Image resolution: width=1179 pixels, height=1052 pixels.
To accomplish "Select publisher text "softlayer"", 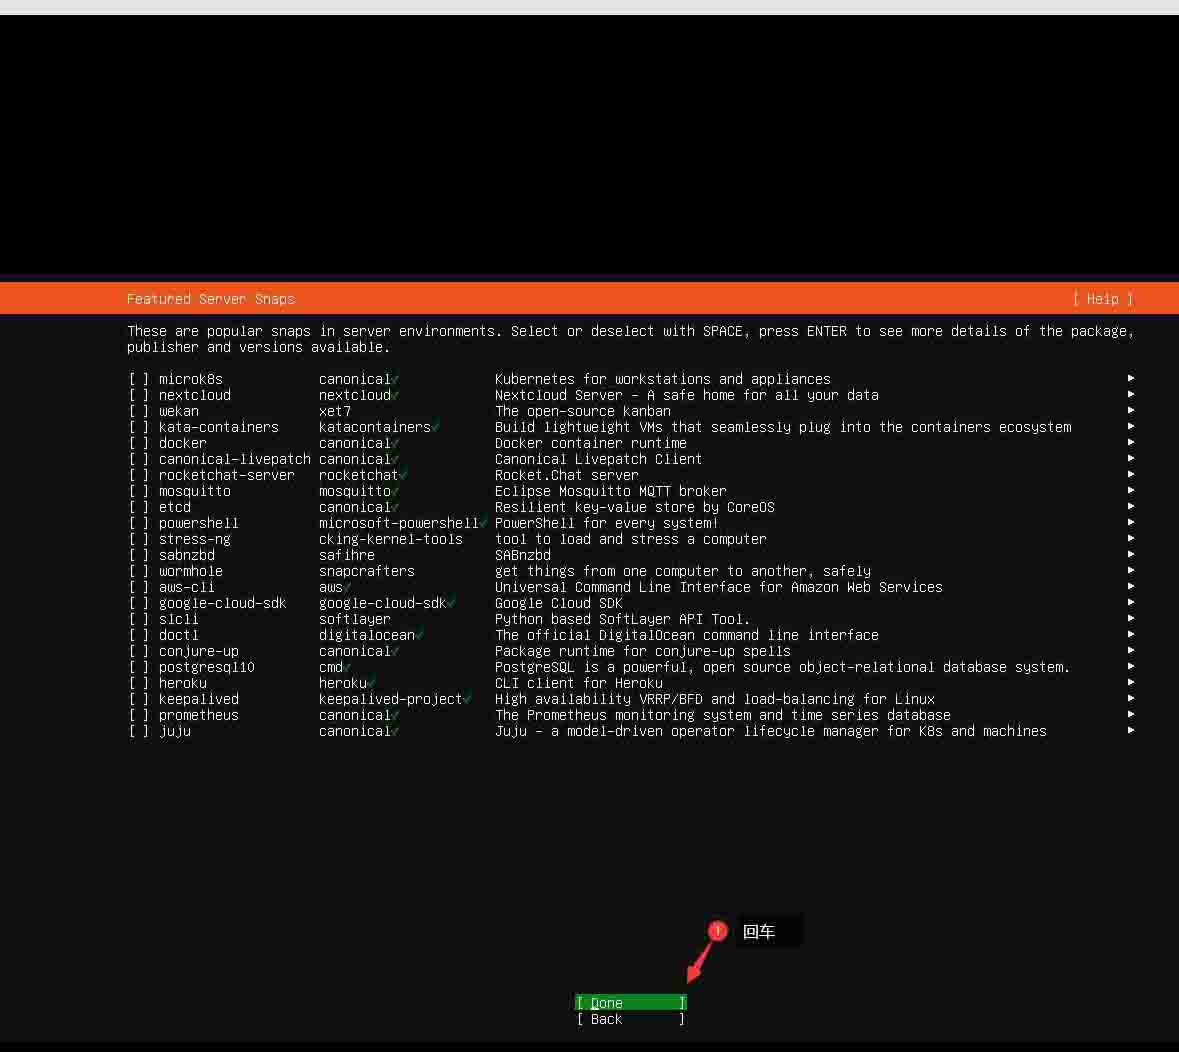I will click(x=355, y=619).
